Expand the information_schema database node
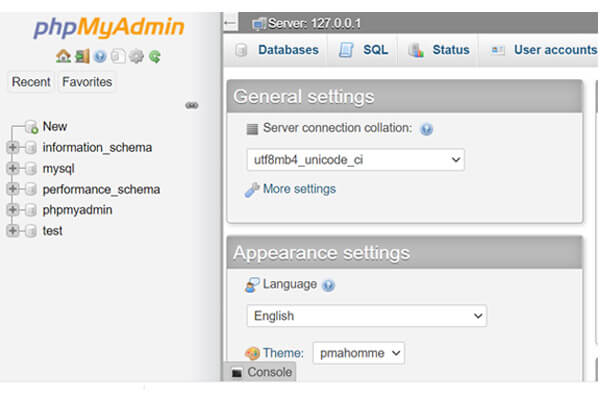 pyautogui.click(x=13, y=147)
